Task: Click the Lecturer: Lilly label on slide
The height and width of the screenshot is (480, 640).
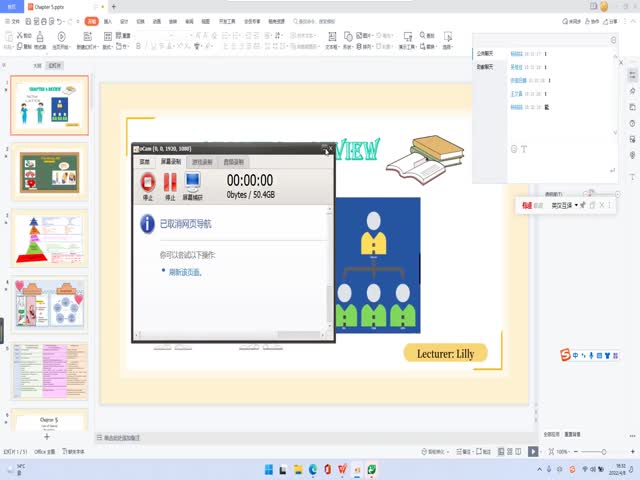Action: pos(445,353)
